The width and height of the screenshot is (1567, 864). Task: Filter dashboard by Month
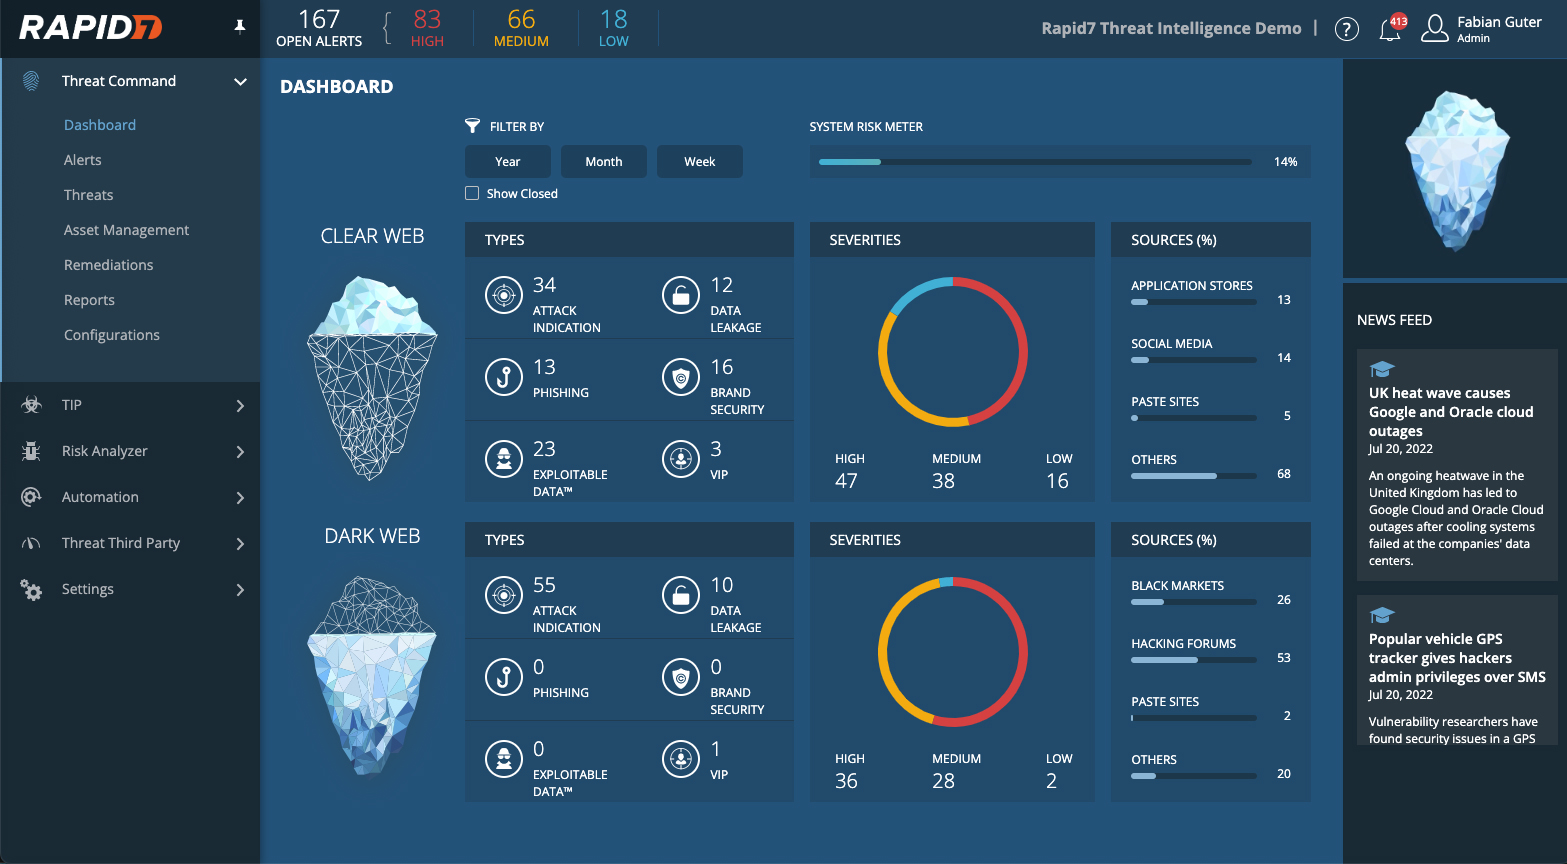604,161
